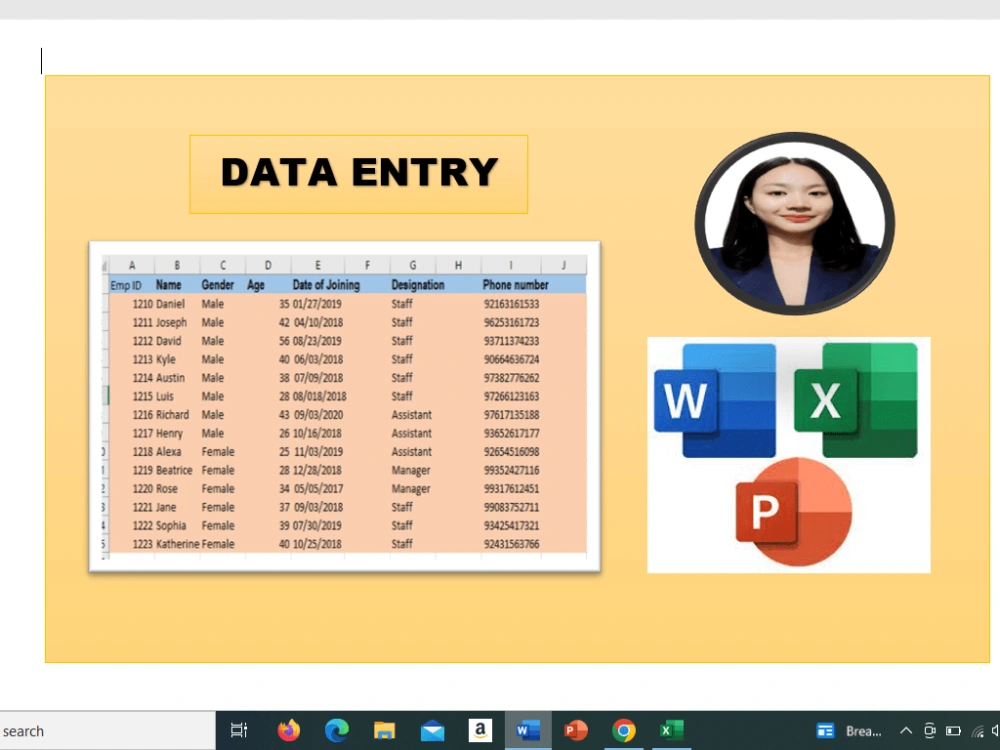Click the phone value '92163161533'
Image resolution: width=1000 pixels, height=750 pixels.
pyautogui.click(x=511, y=304)
